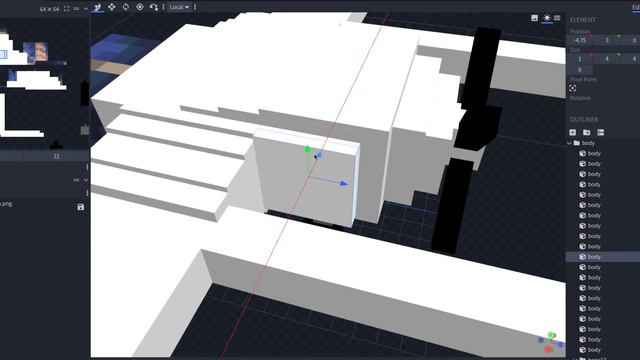Edit Position Y field showing 3
The height and width of the screenshot is (360, 640).
607,40
